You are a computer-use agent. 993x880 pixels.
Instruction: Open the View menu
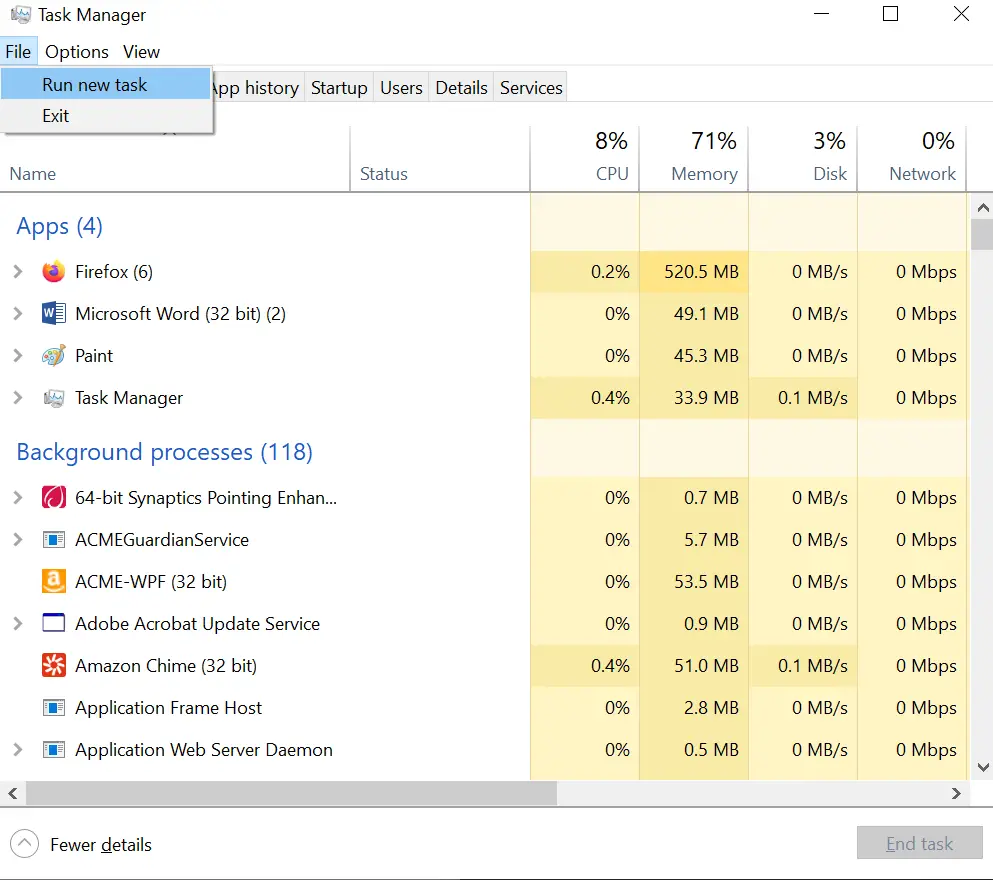point(141,51)
